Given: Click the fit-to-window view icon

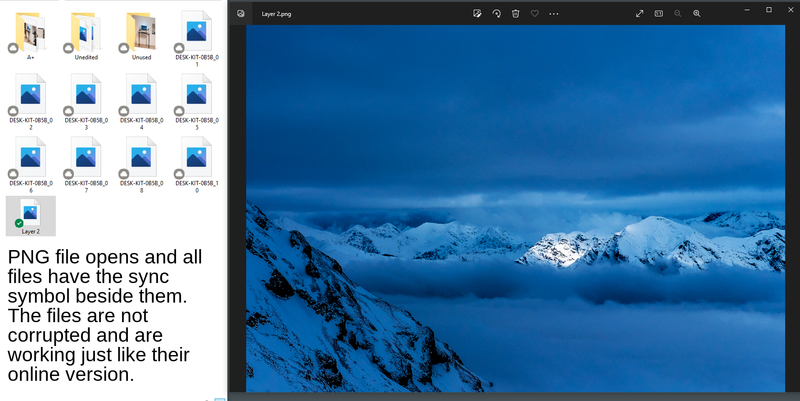Looking at the screenshot, I should (x=659, y=13).
